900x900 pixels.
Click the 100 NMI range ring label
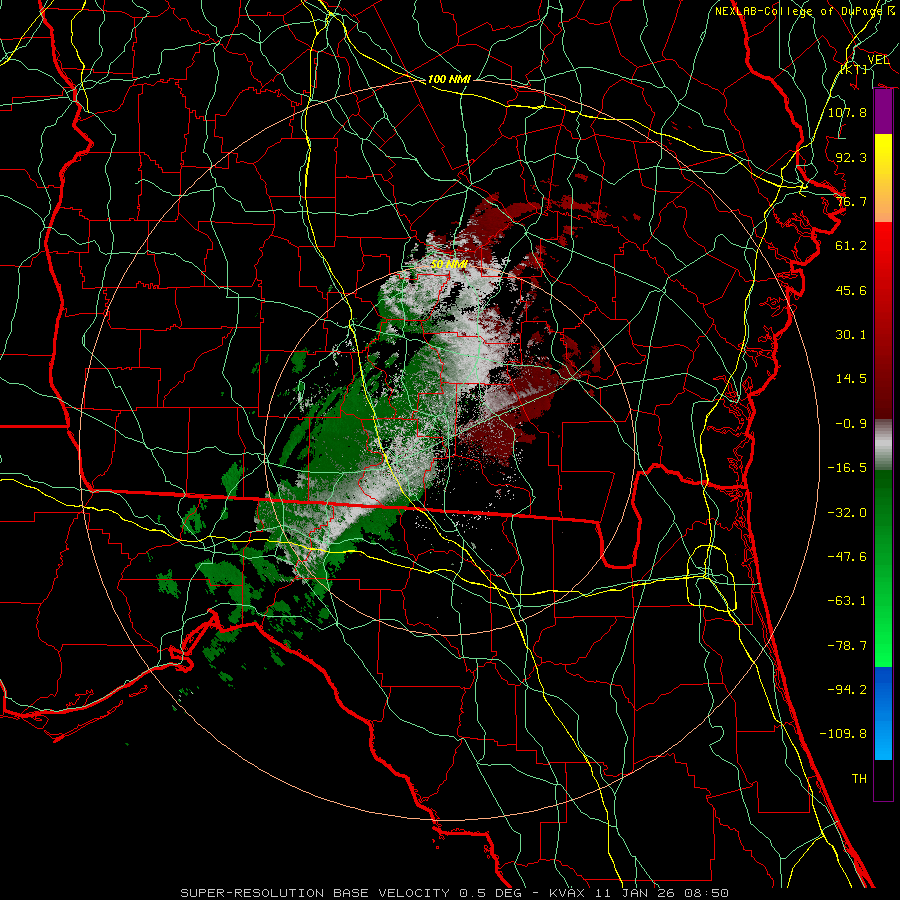pyautogui.click(x=449, y=79)
